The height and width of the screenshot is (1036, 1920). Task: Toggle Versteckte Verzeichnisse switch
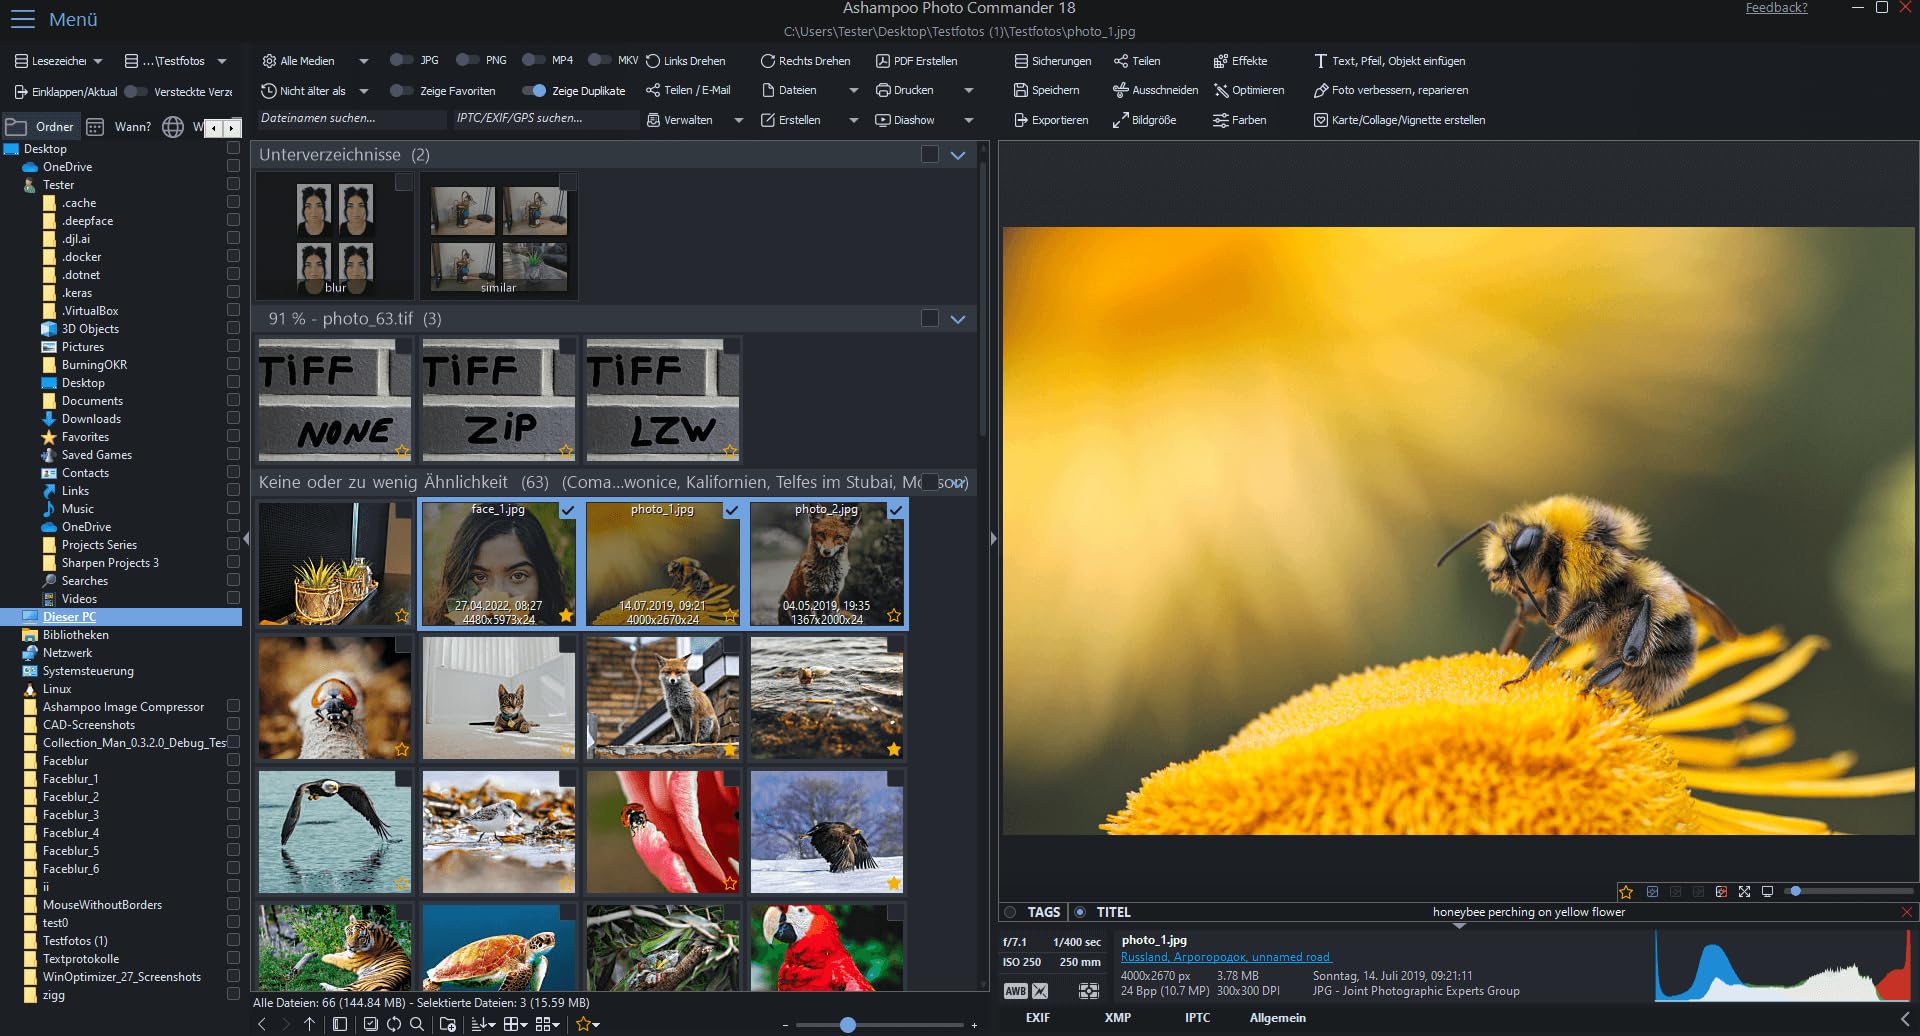(x=135, y=92)
